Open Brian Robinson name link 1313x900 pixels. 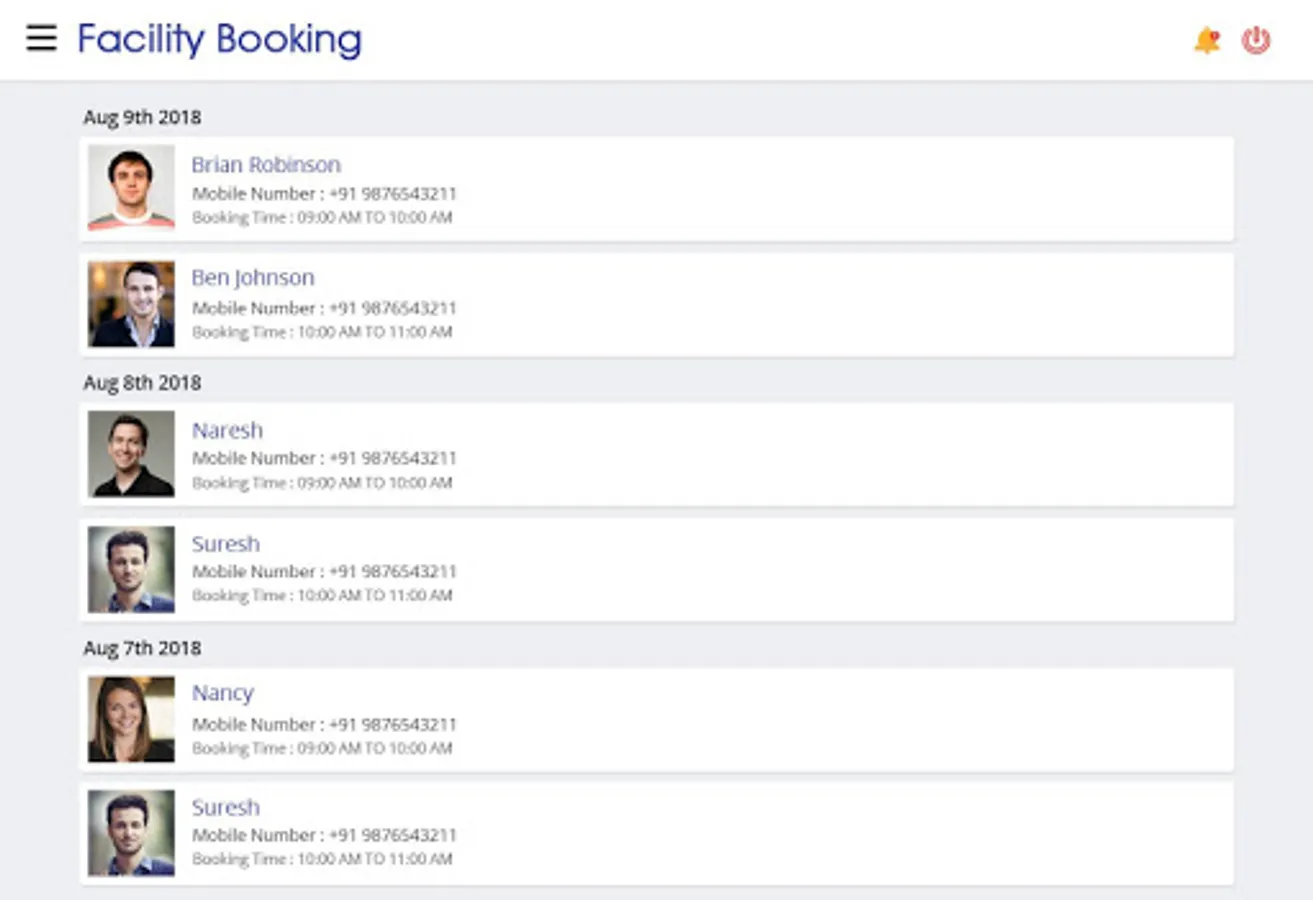click(x=266, y=165)
